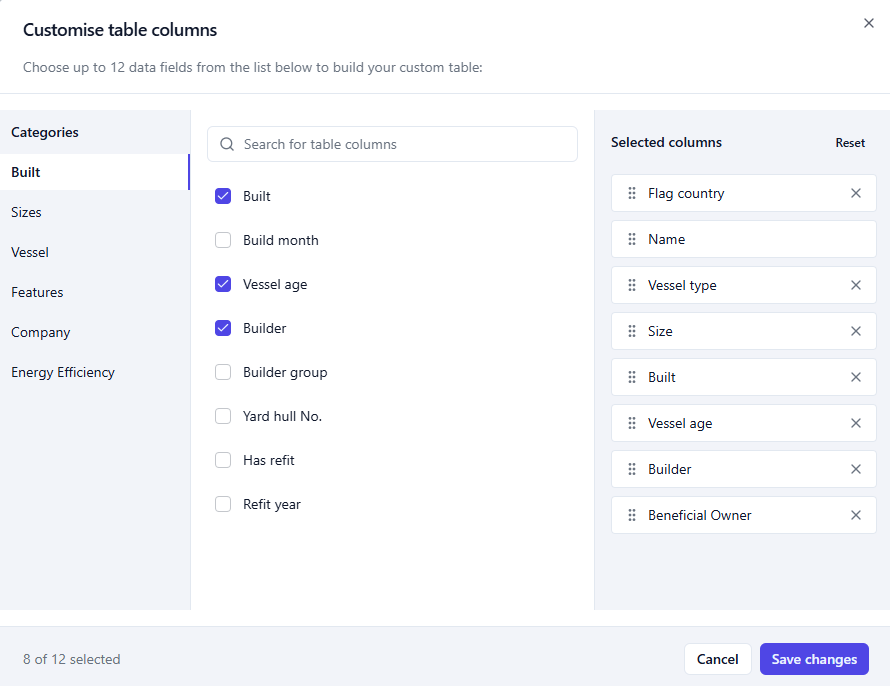Cancel the column customisation
This screenshot has height=686, width=890.
pyautogui.click(x=717, y=659)
